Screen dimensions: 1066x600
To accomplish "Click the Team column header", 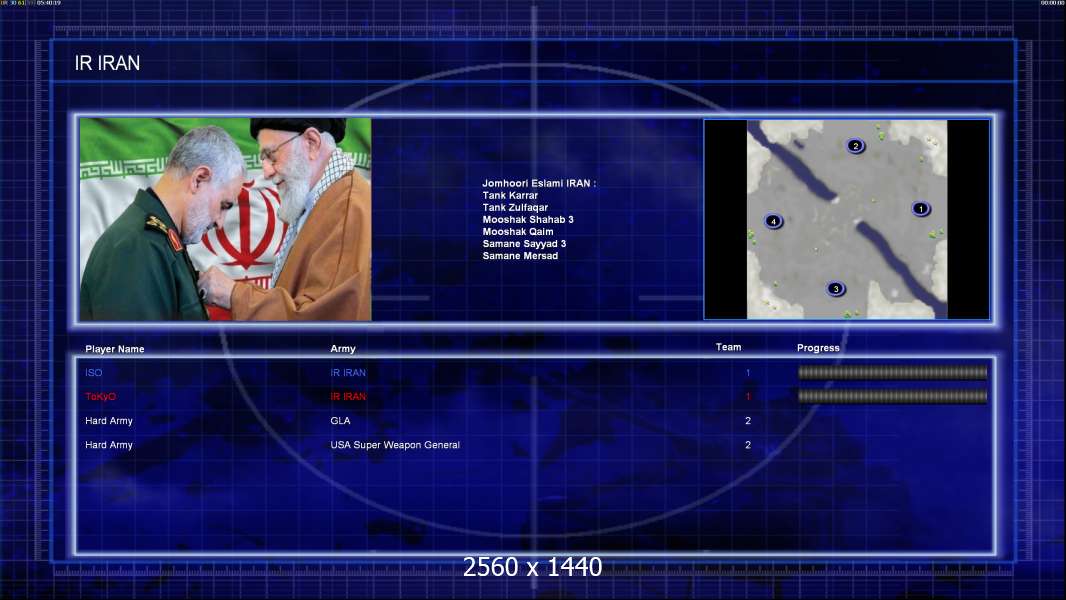I will coord(728,347).
